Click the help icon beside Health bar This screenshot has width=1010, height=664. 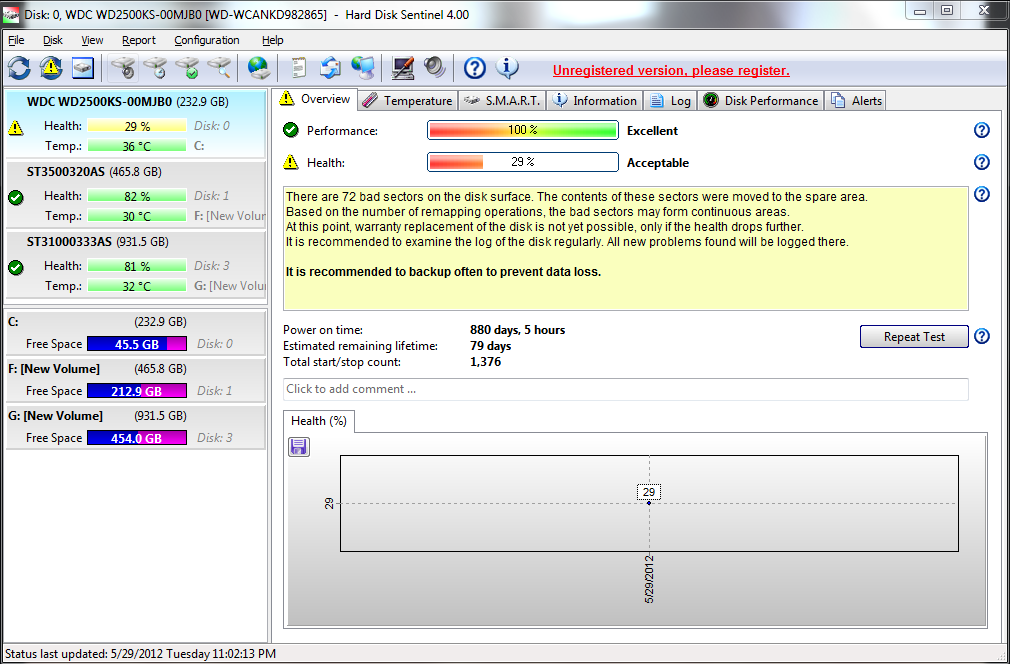pos(981,162)
